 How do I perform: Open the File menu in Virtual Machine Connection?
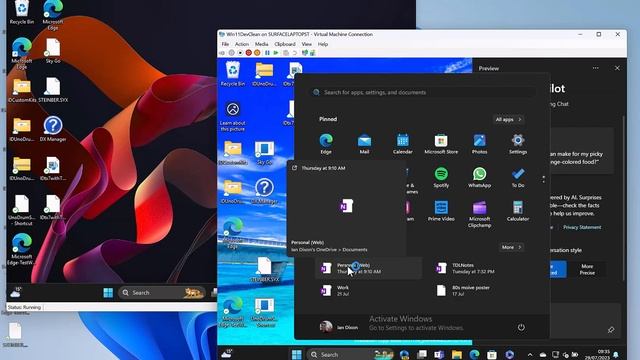click(225, 44)
